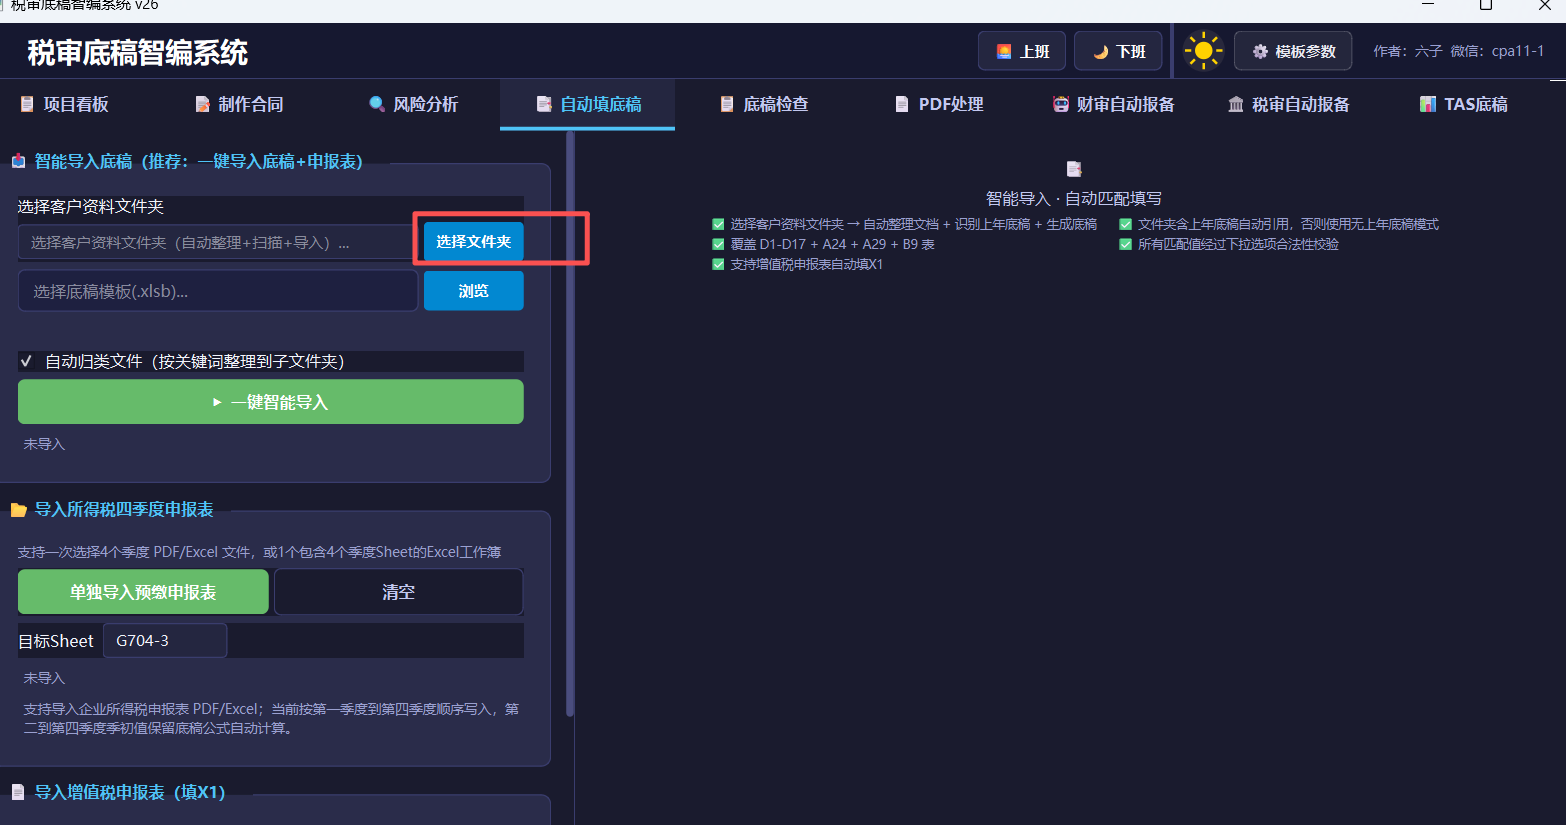Click the 选择客户资料文件夹 path field

[x=216, y=242]
